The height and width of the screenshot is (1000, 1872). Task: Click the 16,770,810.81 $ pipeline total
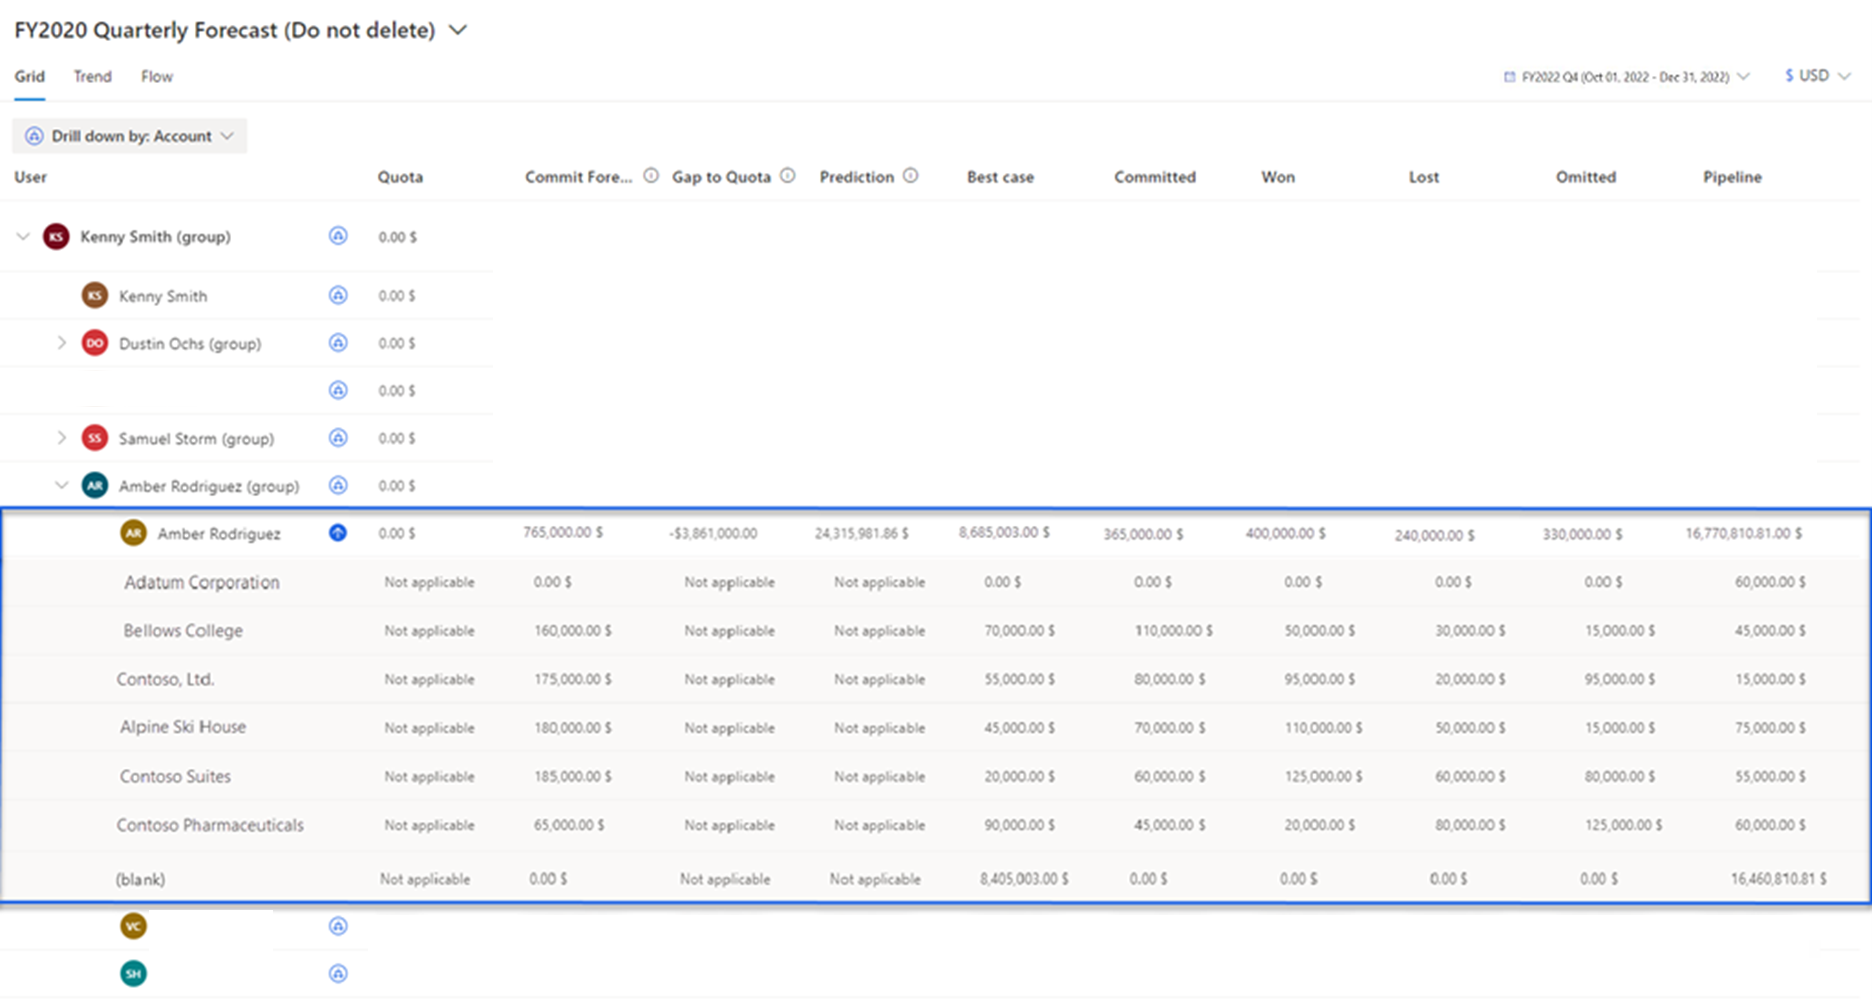tap(1744, 533)
